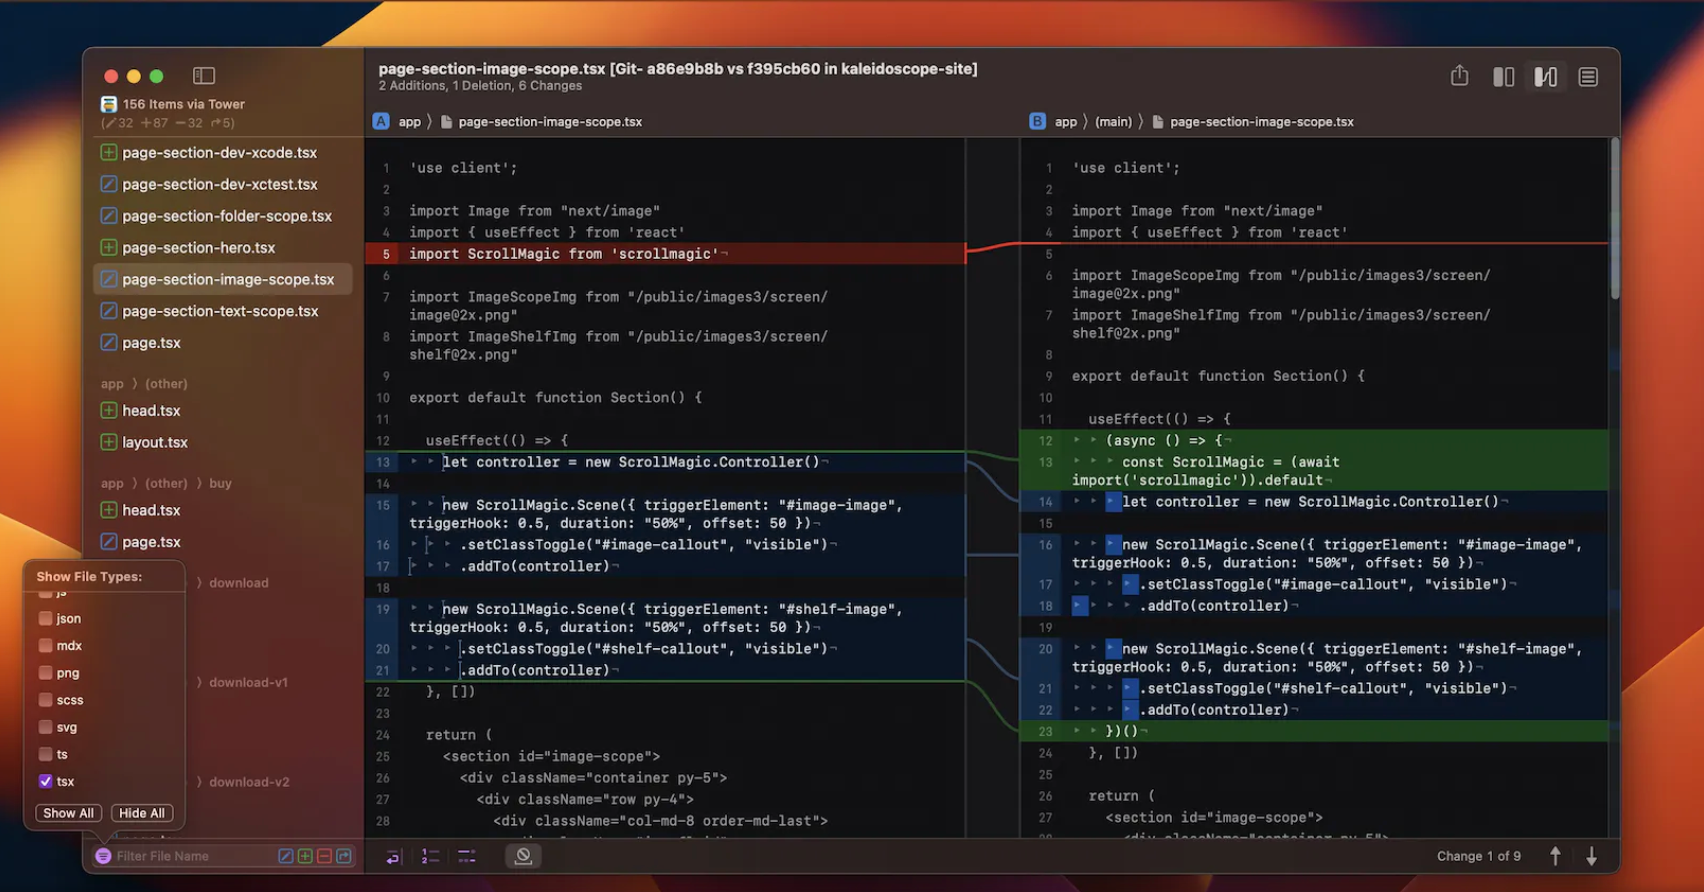Image resolution: width=1704 pixels, height=892 pixels.
Task: Enable the png file type checkbox
Action: (x=45, y=673)
